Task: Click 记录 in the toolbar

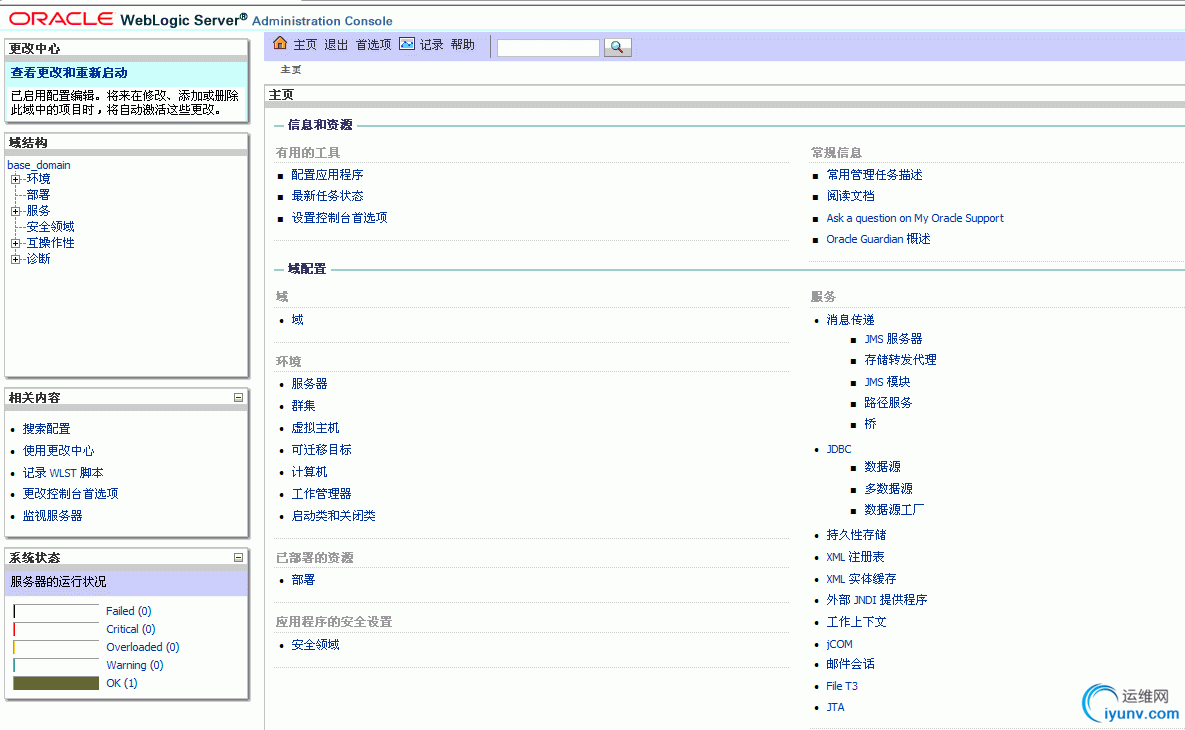Action: pos(432,45)
